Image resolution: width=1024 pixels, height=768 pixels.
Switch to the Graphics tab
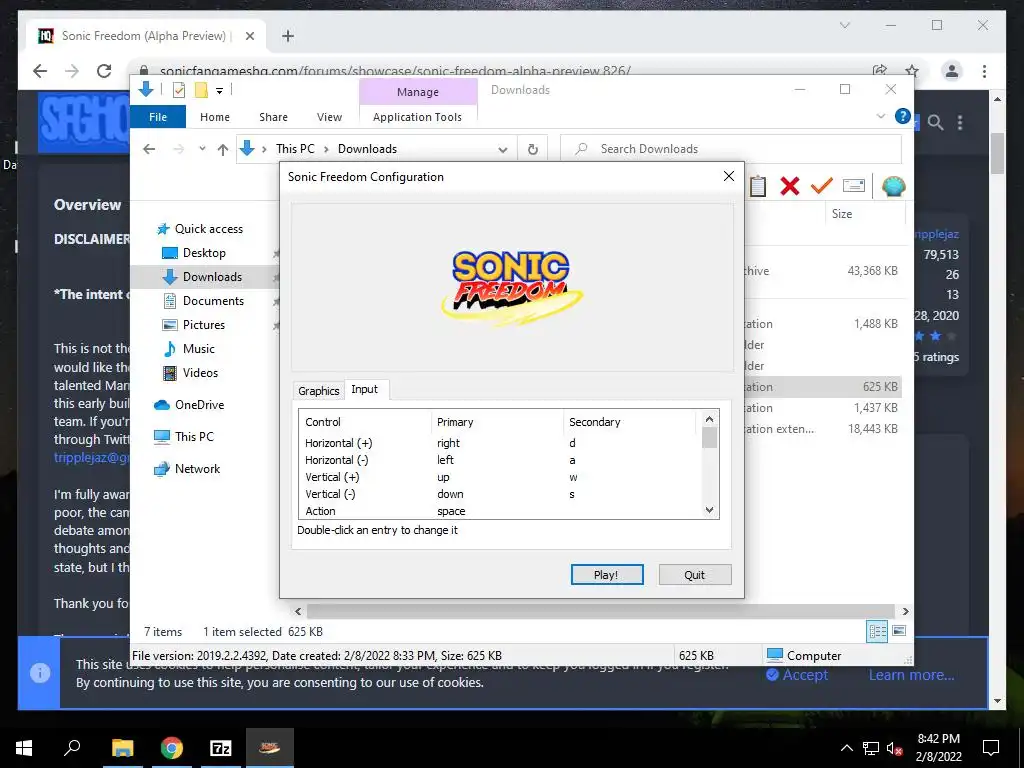[x=319, y=391]
